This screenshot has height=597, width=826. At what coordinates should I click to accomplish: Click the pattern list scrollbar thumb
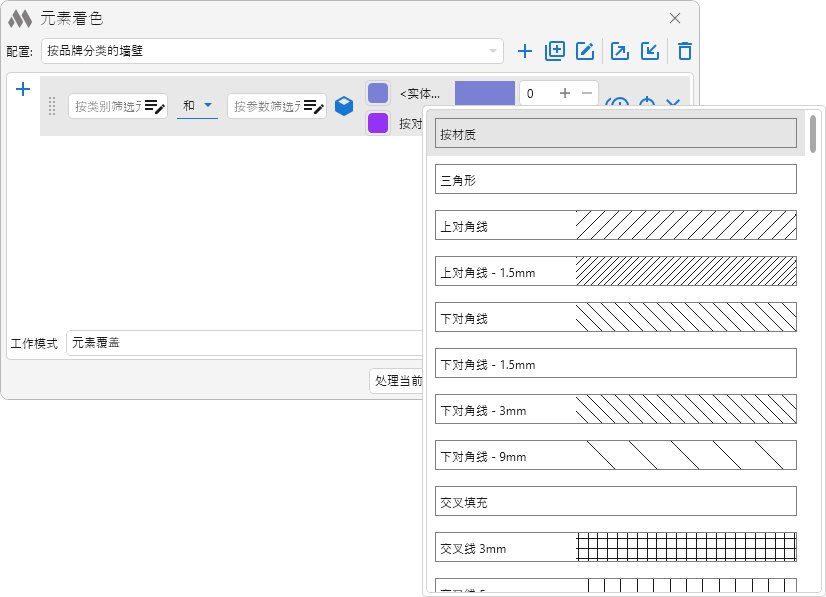tap(814, 134)
